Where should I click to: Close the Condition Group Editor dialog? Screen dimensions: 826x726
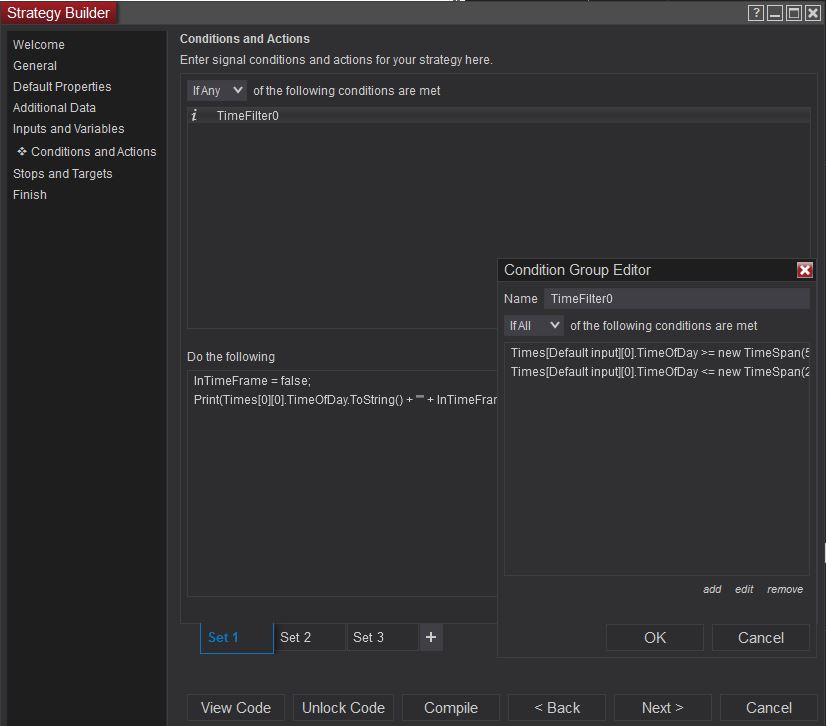[x=804, y=270]
